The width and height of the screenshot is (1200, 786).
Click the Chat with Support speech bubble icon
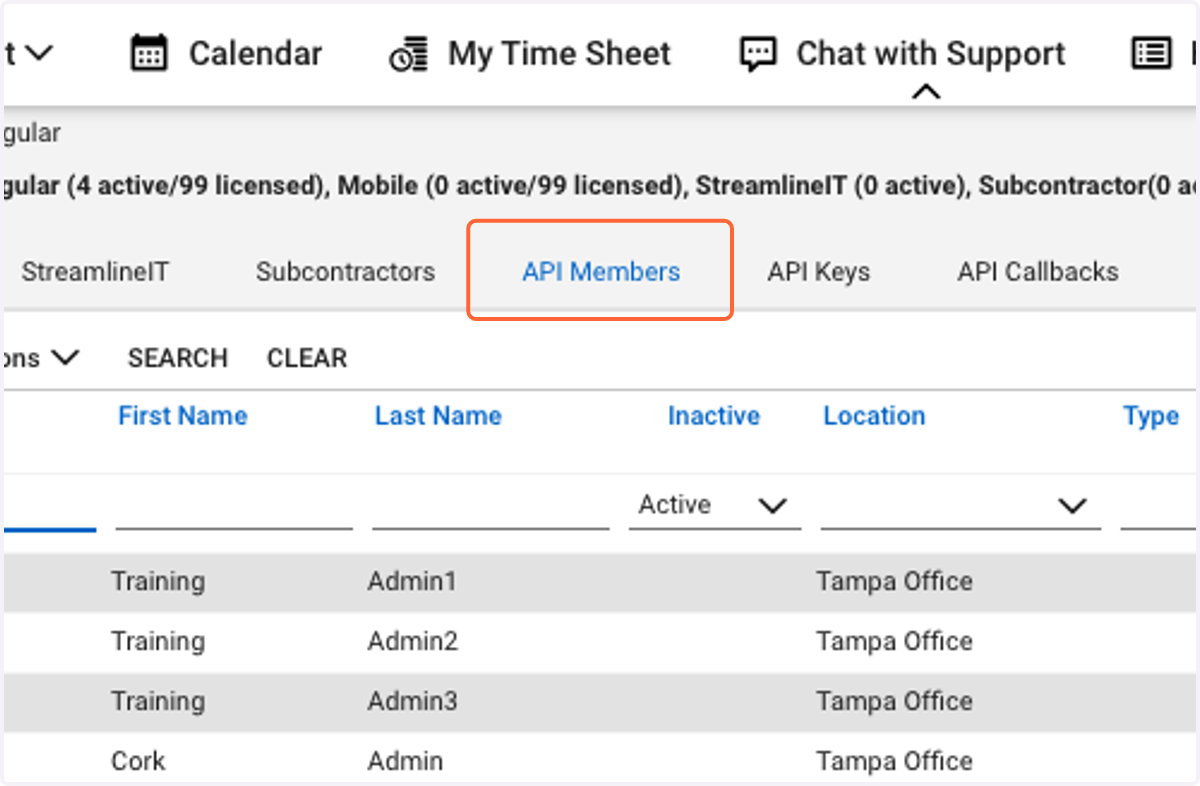pyautogui.click(x=757, y=54)
